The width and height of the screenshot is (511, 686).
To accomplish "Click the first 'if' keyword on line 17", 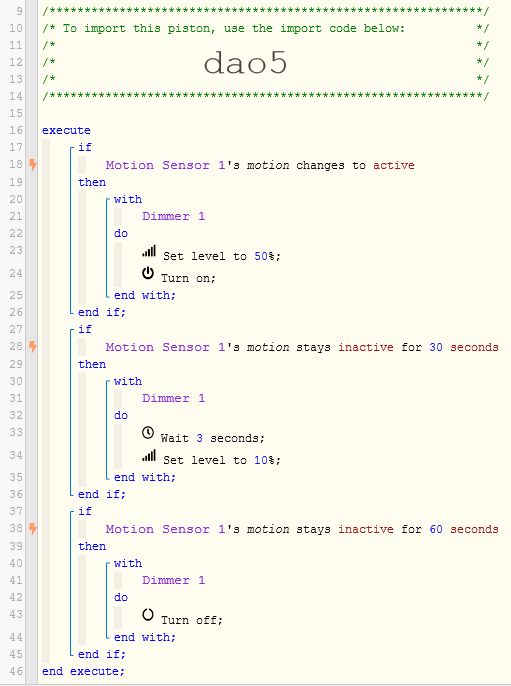I will 85,147.
